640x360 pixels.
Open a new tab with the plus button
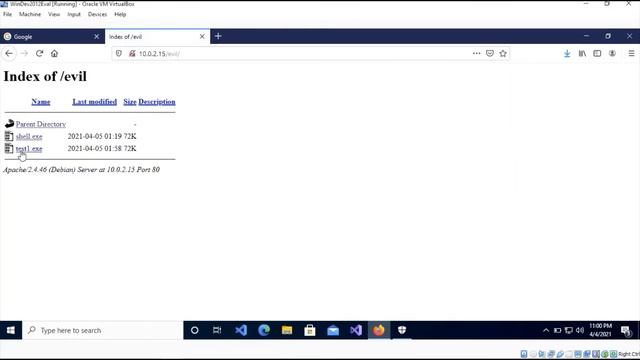pyautogui.click(x=218, y=36)
